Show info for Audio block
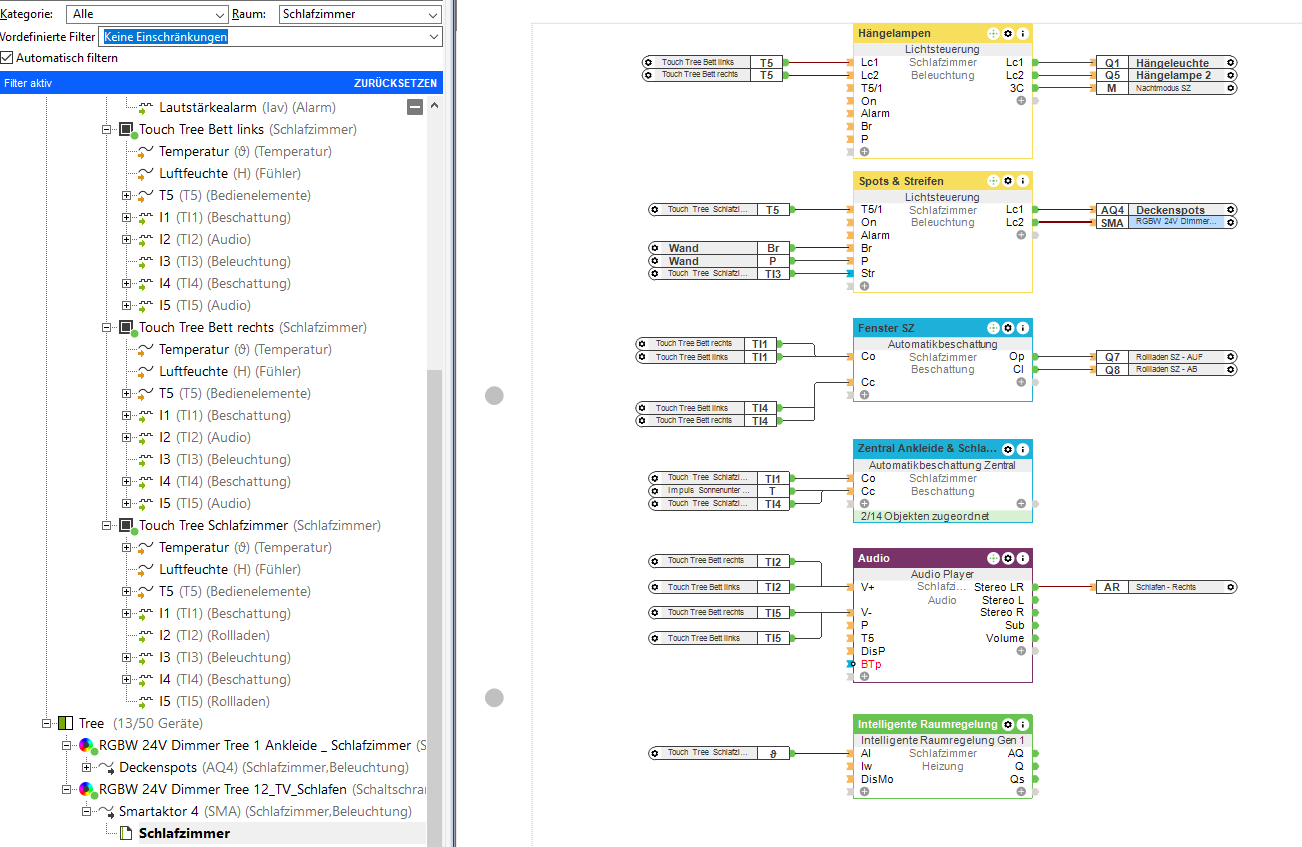Viewport: 1302px width, 847px height. 1023,558
